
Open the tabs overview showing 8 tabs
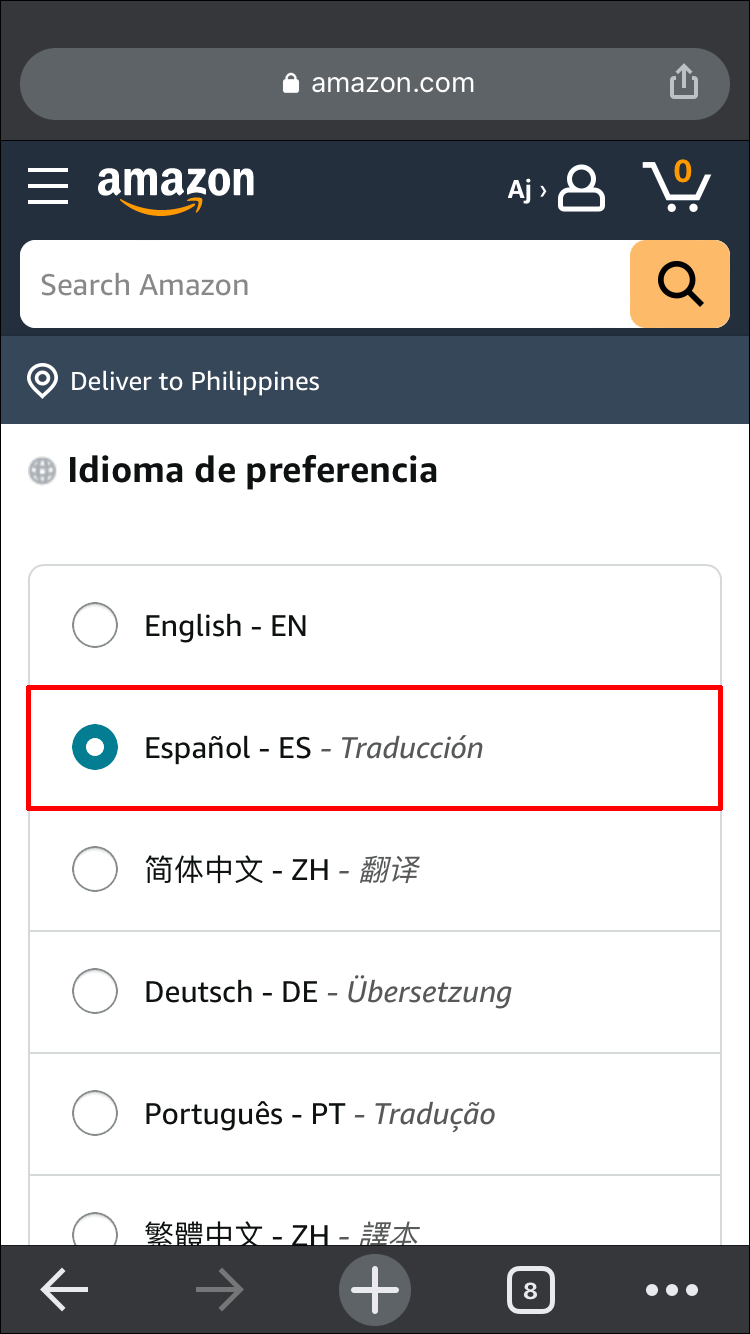click(x=531, y=1290)
